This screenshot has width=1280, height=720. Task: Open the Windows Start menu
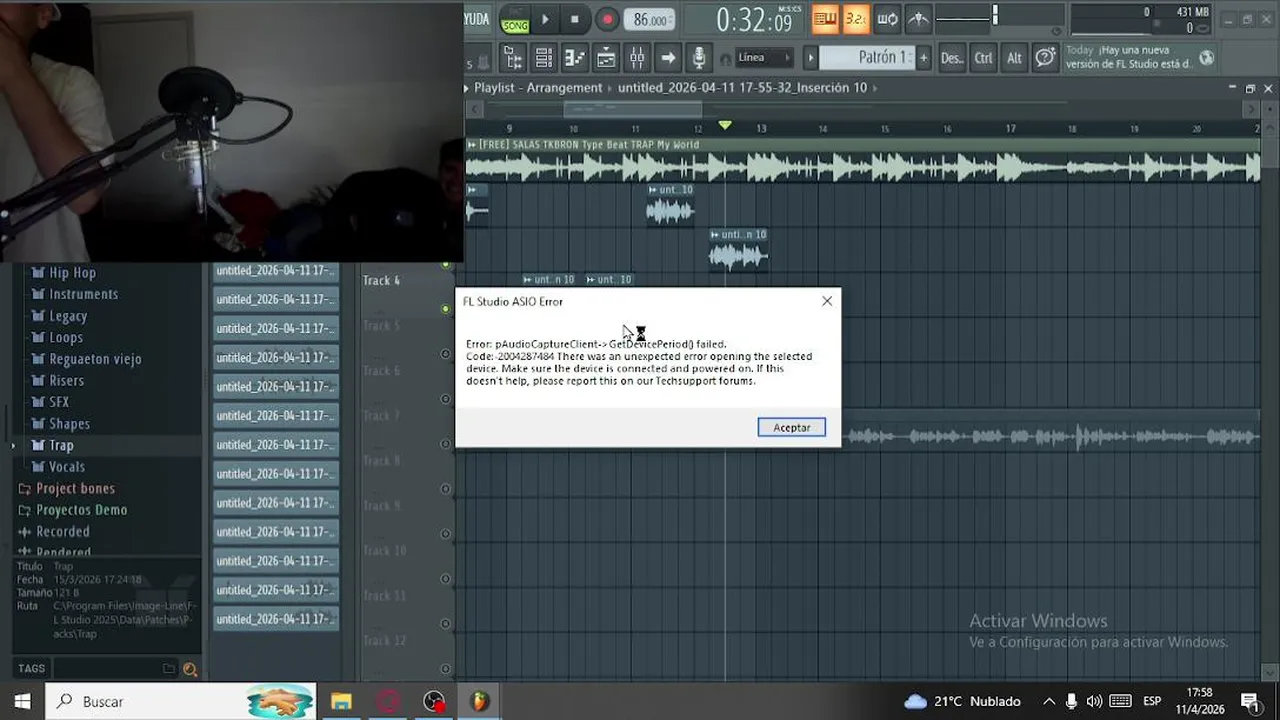(x=22, y=701)
